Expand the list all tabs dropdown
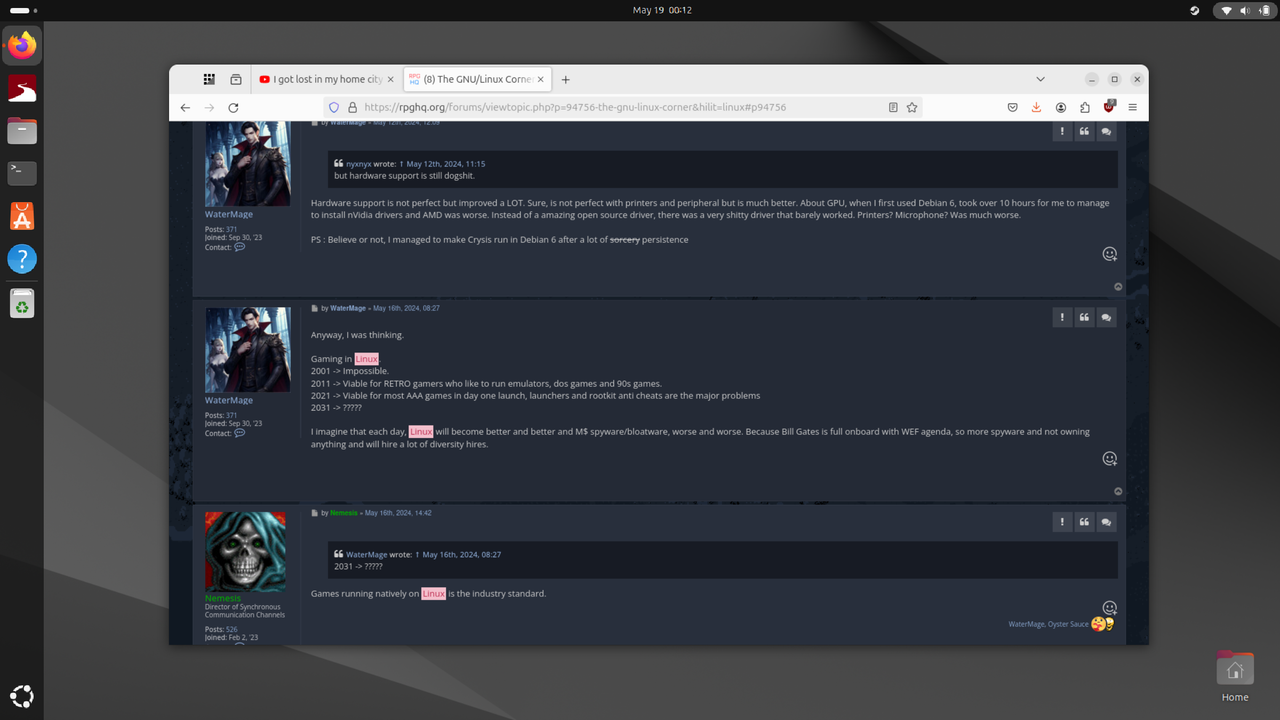 pyautogui.click(x=1040, y=79)
